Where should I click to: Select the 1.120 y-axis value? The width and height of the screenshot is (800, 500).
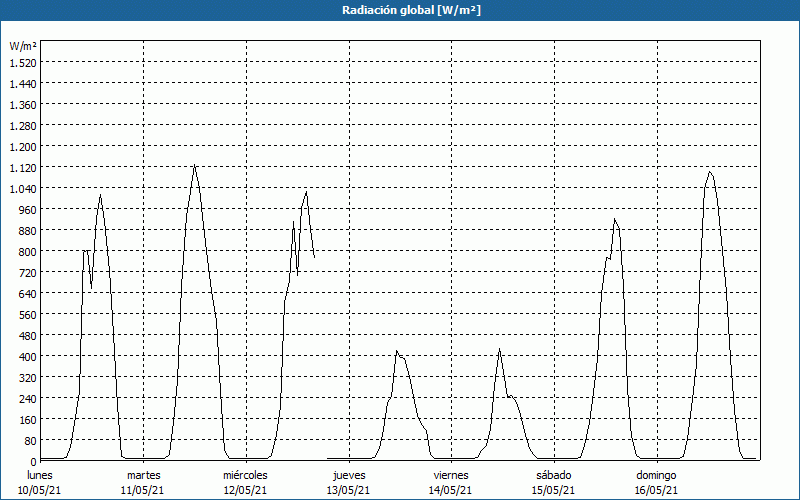pos(23,167)
